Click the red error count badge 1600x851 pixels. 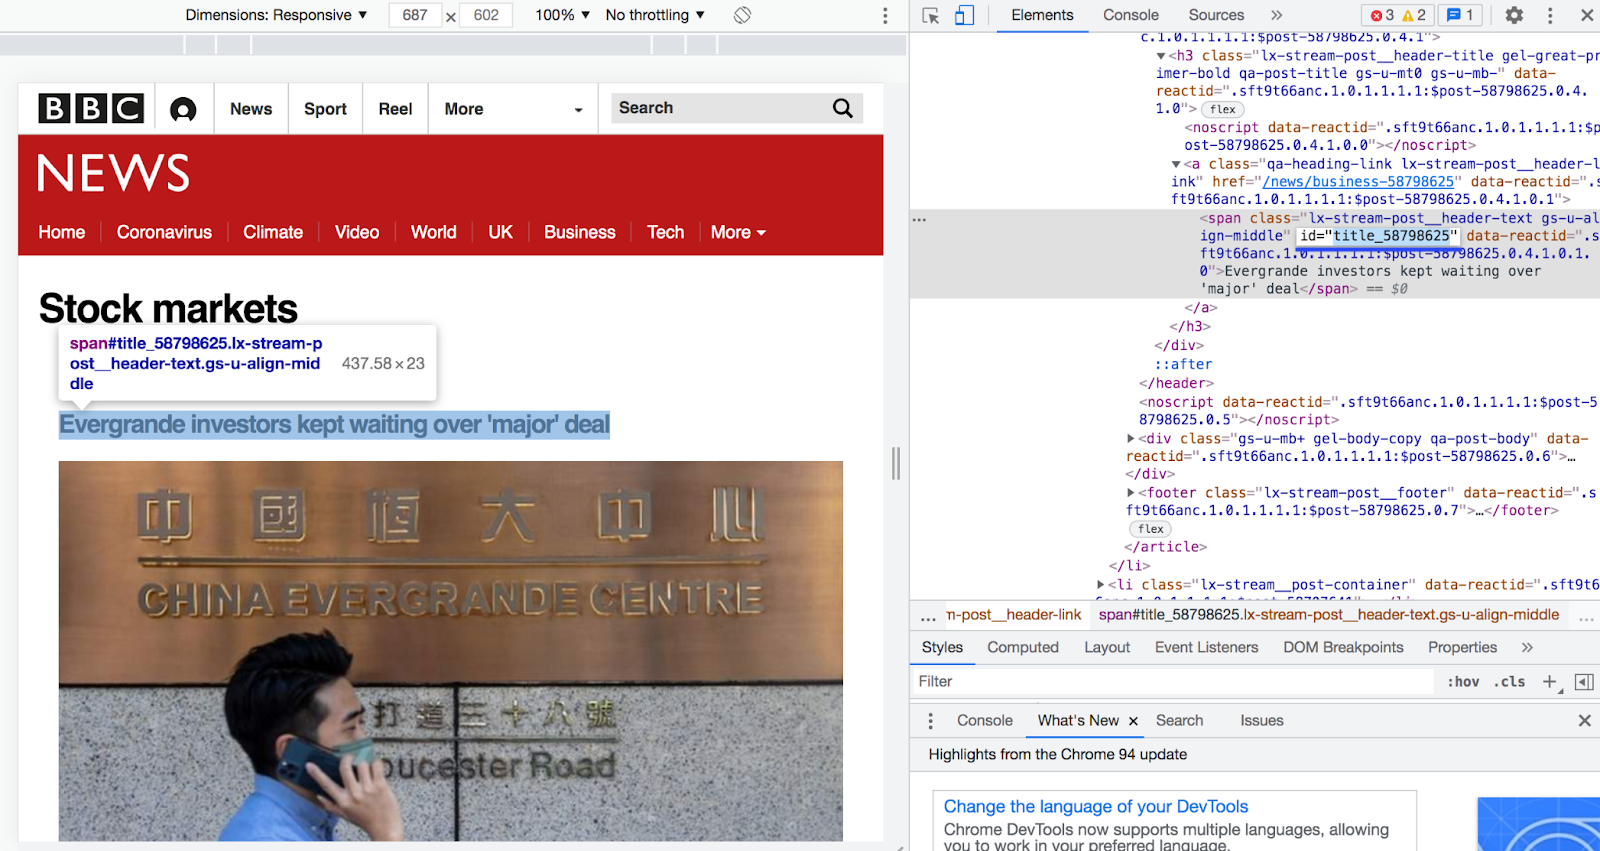pos(1382,15)
